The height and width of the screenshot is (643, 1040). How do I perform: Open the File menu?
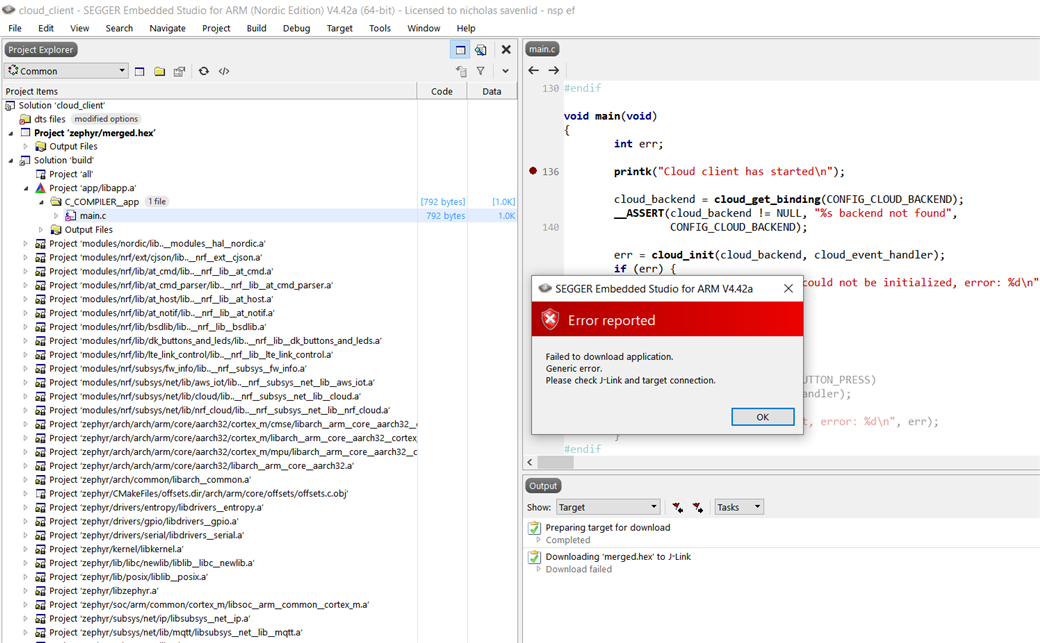15,28
